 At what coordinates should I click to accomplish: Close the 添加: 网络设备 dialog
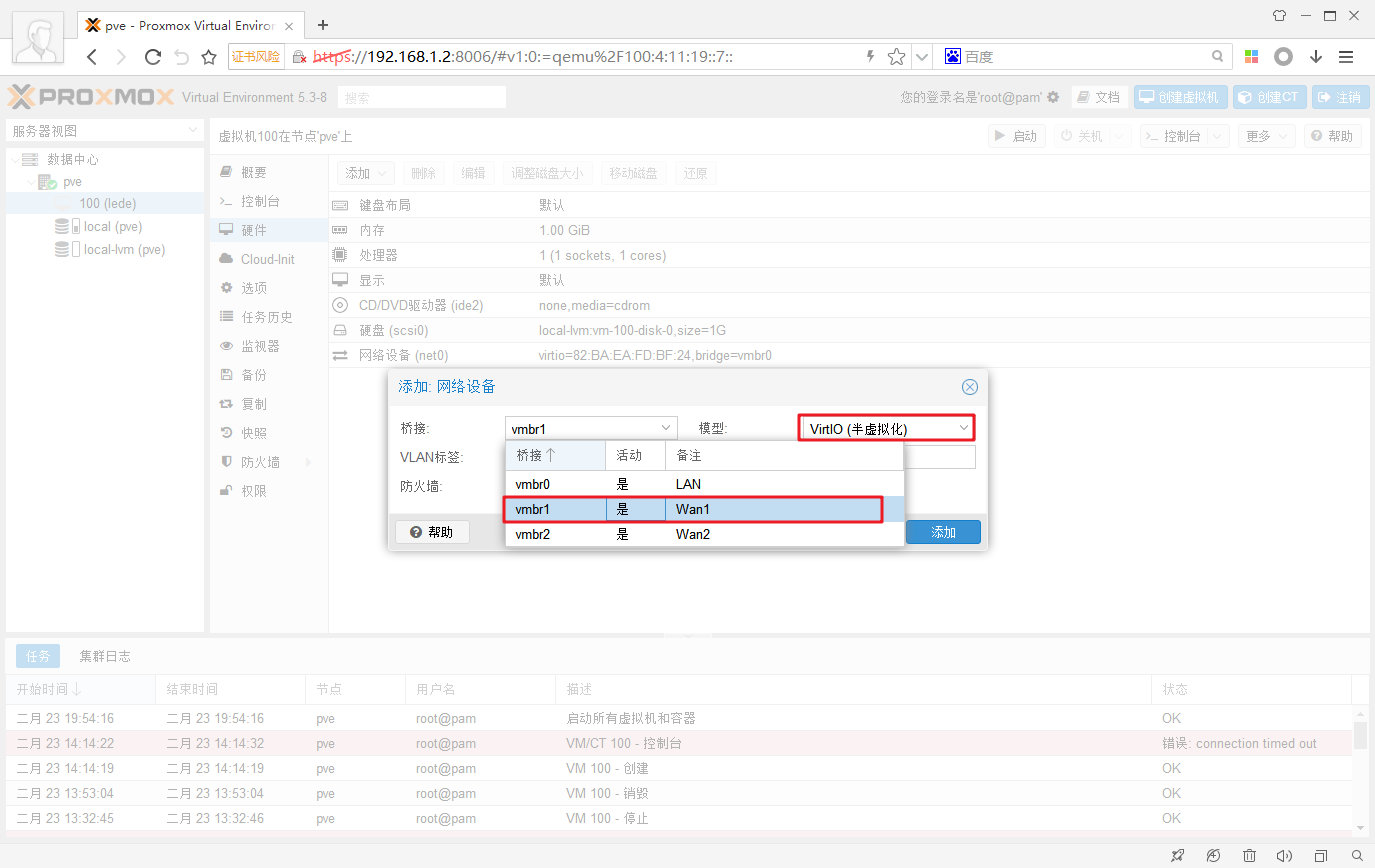point(969,387)
